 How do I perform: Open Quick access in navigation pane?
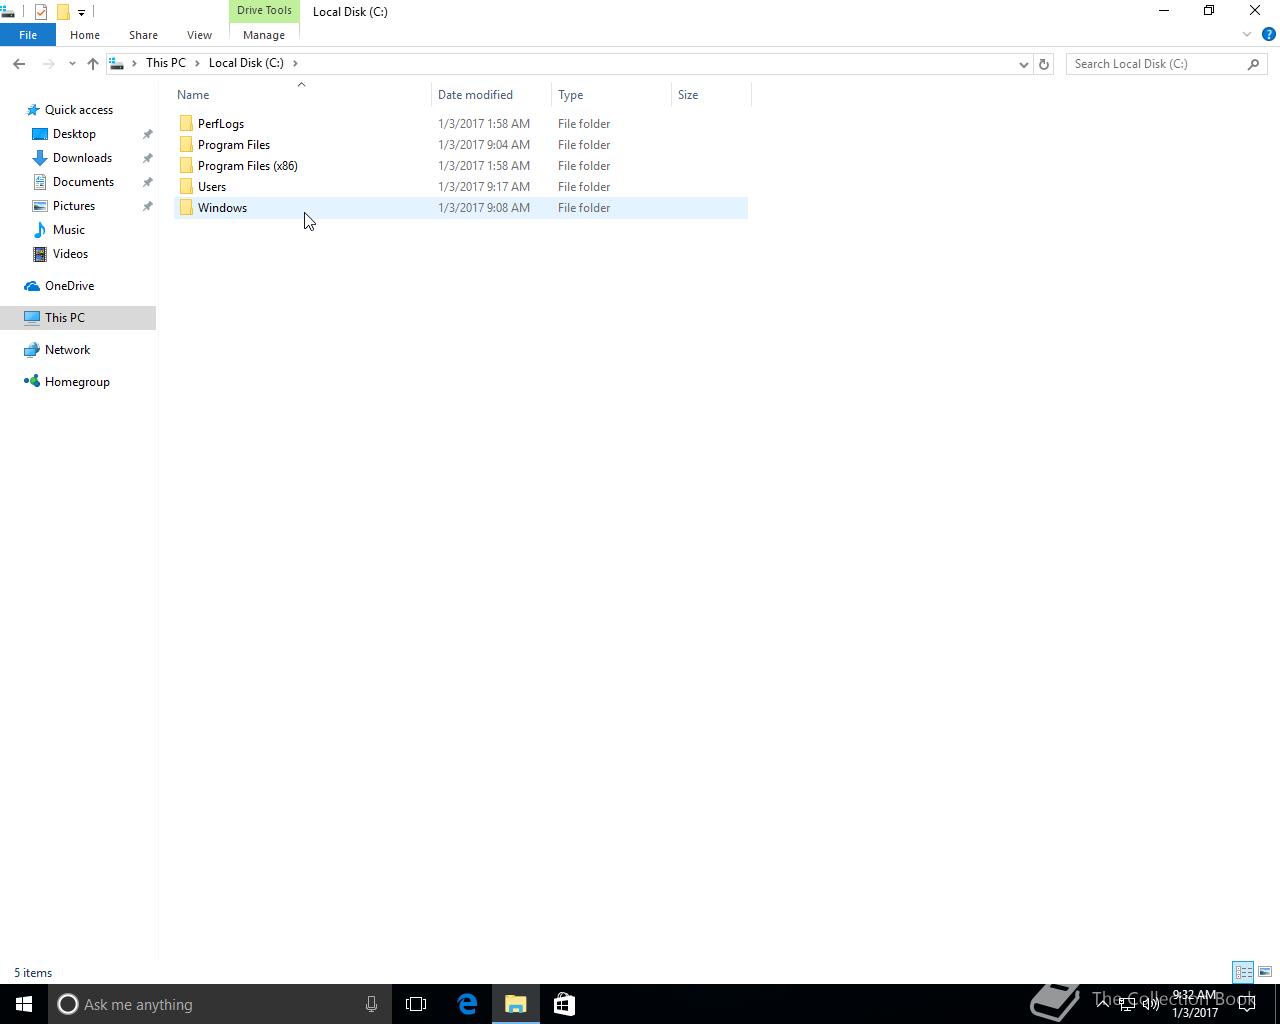coord(78,110)
